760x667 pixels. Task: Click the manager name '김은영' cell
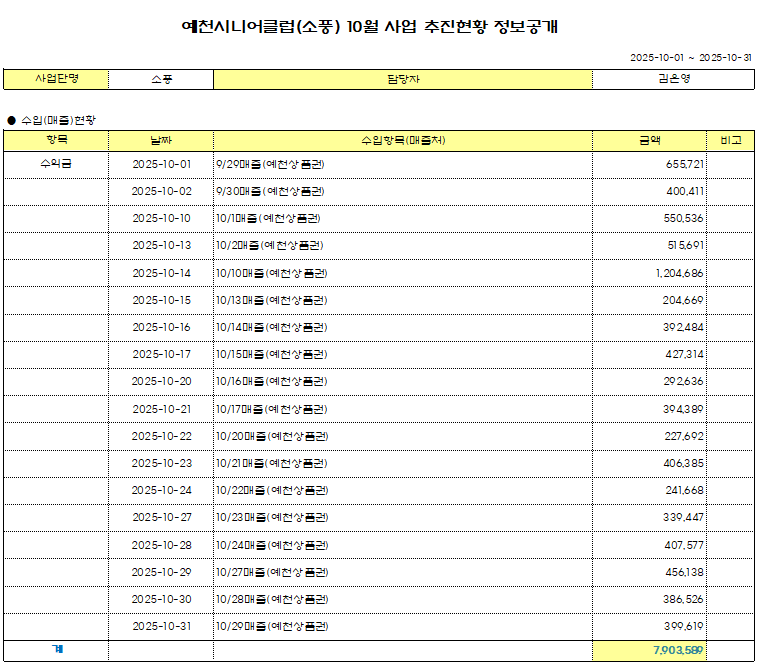pyautogui.click(x=673, y=79)
